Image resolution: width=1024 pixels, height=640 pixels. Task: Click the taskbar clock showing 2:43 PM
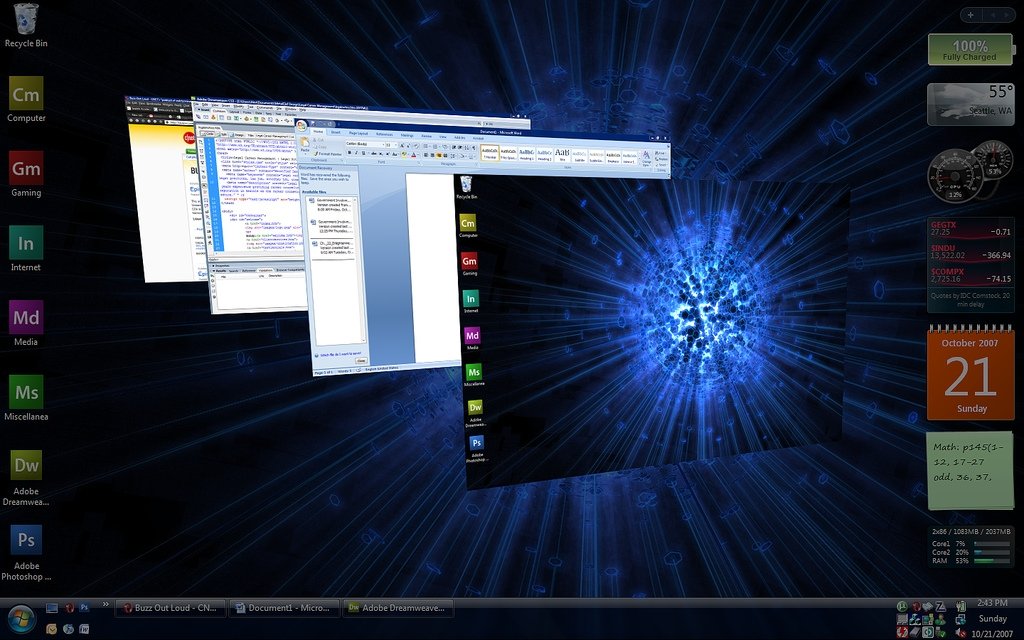click(993, 603)
